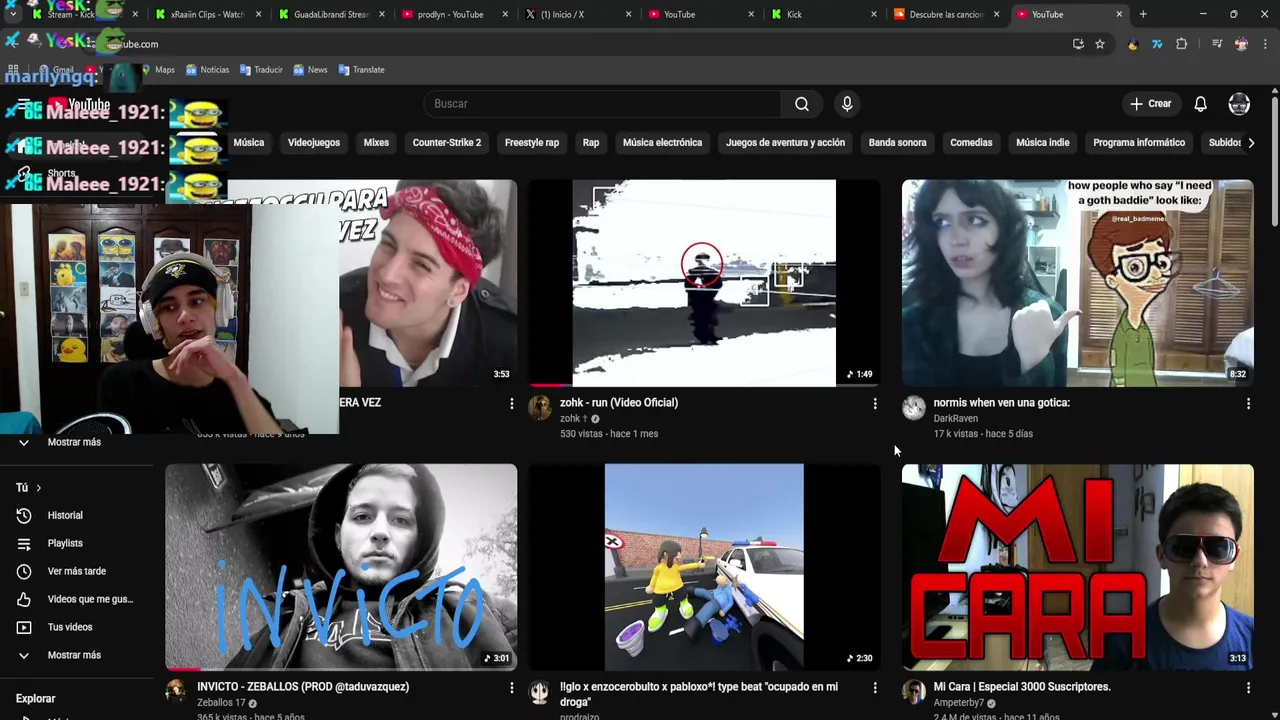
Task: Open the Translate bookmark
Action: coord(362,70)
